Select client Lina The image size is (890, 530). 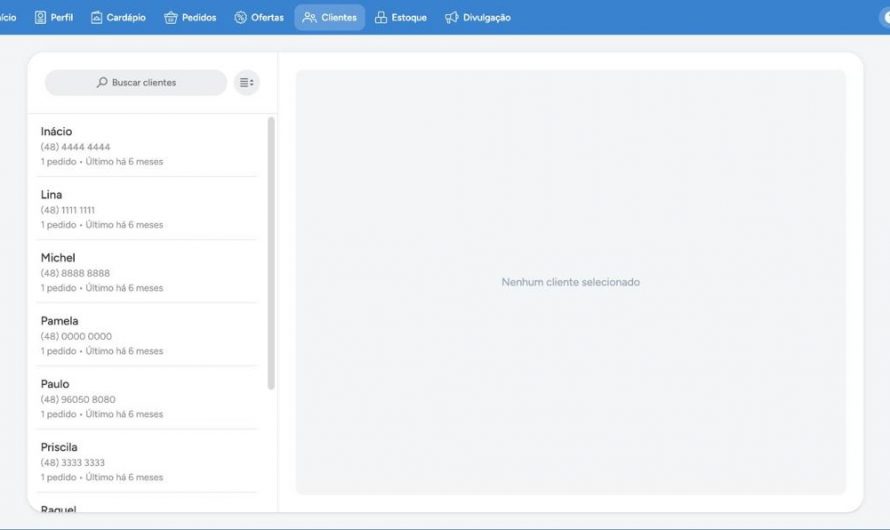tap(146, 208)
